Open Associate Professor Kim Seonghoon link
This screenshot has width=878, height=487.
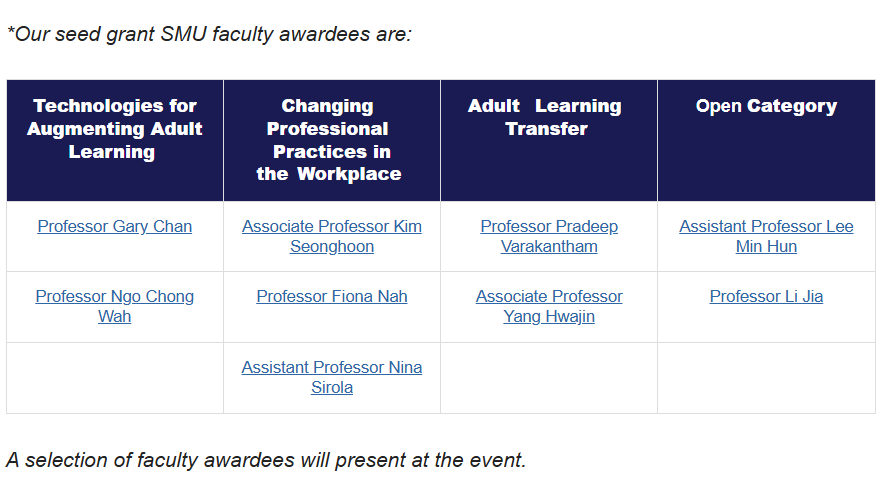pyautogui.click(x=332, y=237)
